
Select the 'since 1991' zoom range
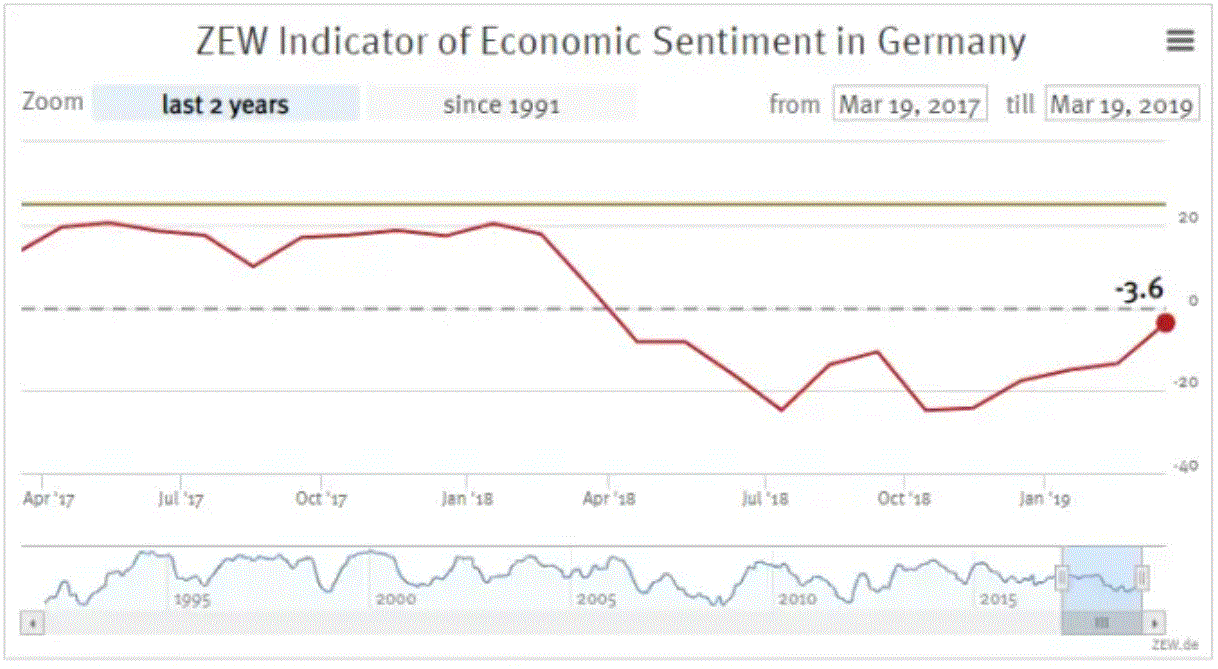[501, 104]
